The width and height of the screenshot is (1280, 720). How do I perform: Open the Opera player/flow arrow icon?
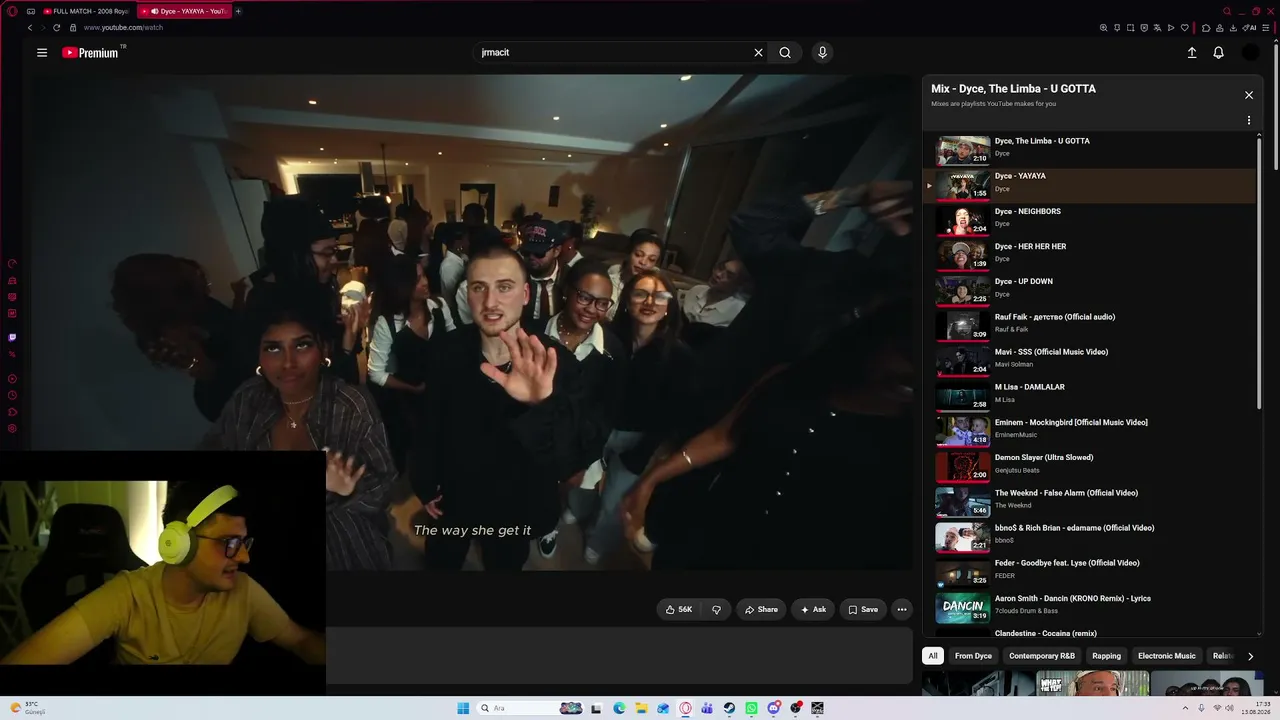(x=1171, y=28)
